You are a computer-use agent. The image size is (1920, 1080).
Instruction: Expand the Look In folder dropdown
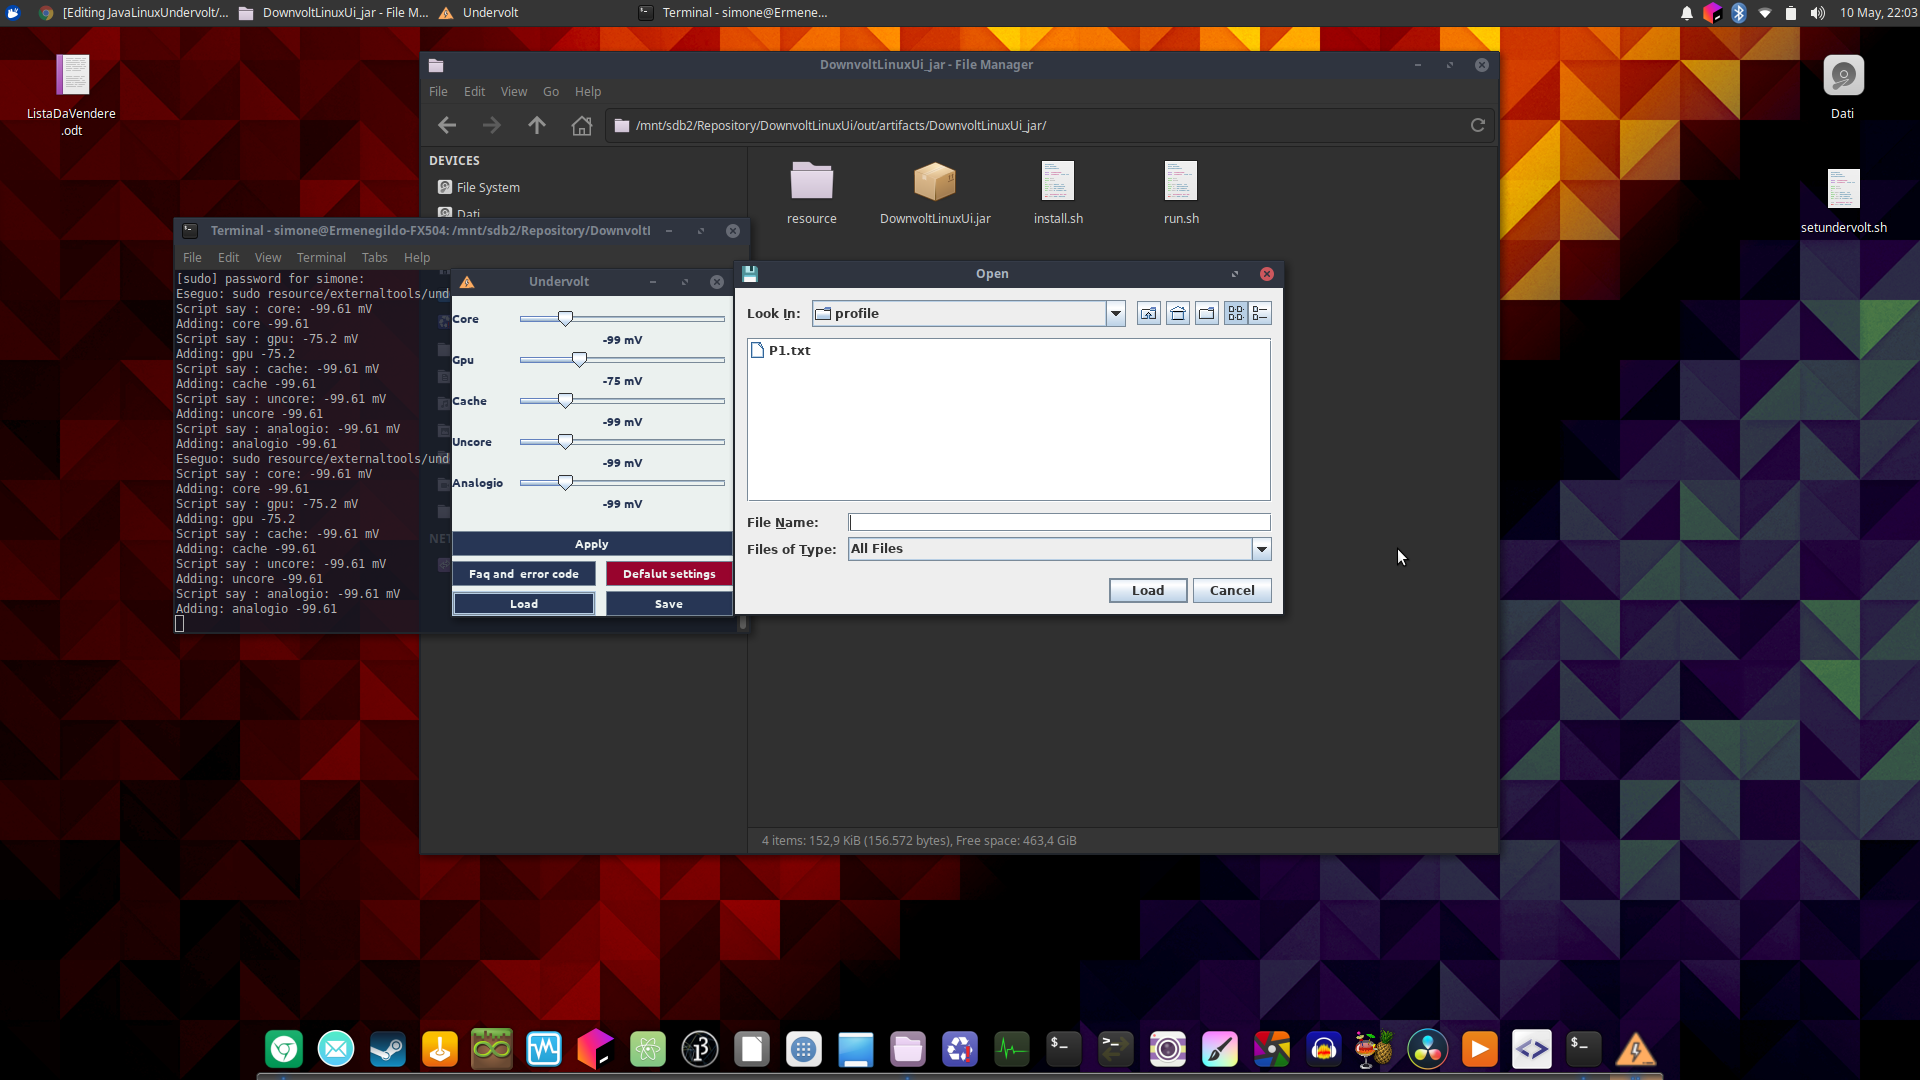[x=1115, y=314]
